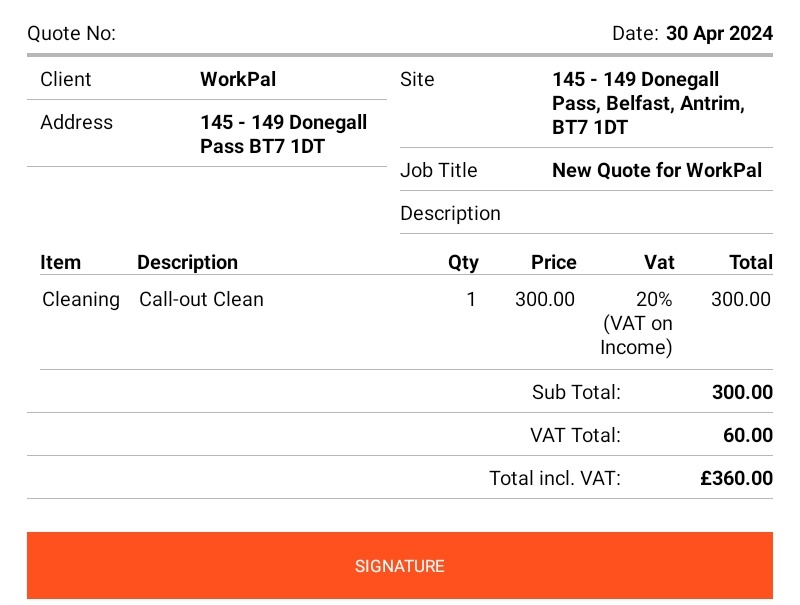Viewport: 800px width, 605px height.
Task: Click the date 30 Apr 2024
Action: (719, 33)
